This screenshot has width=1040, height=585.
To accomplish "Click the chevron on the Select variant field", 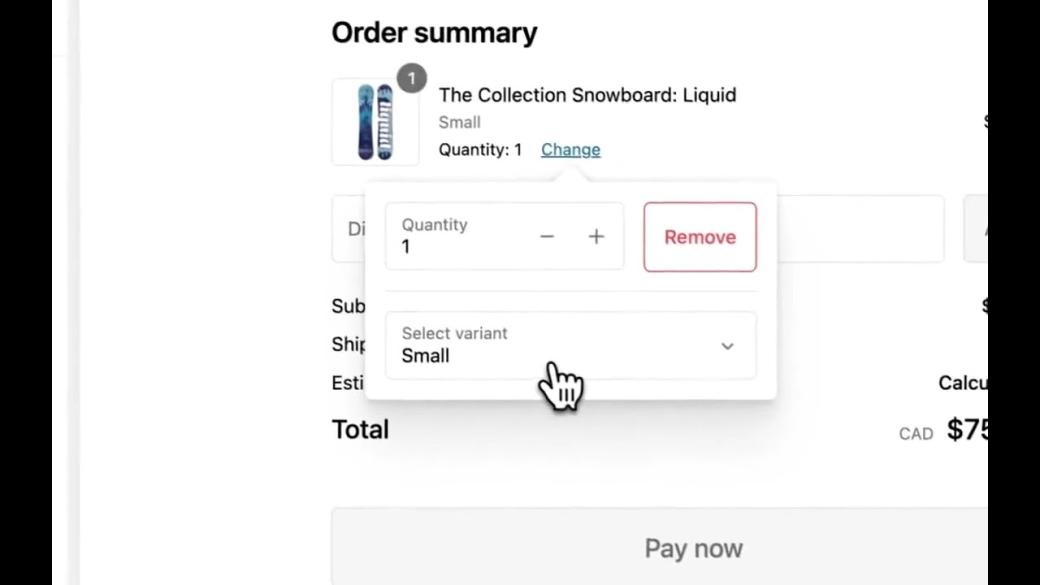I will point(727,346).
